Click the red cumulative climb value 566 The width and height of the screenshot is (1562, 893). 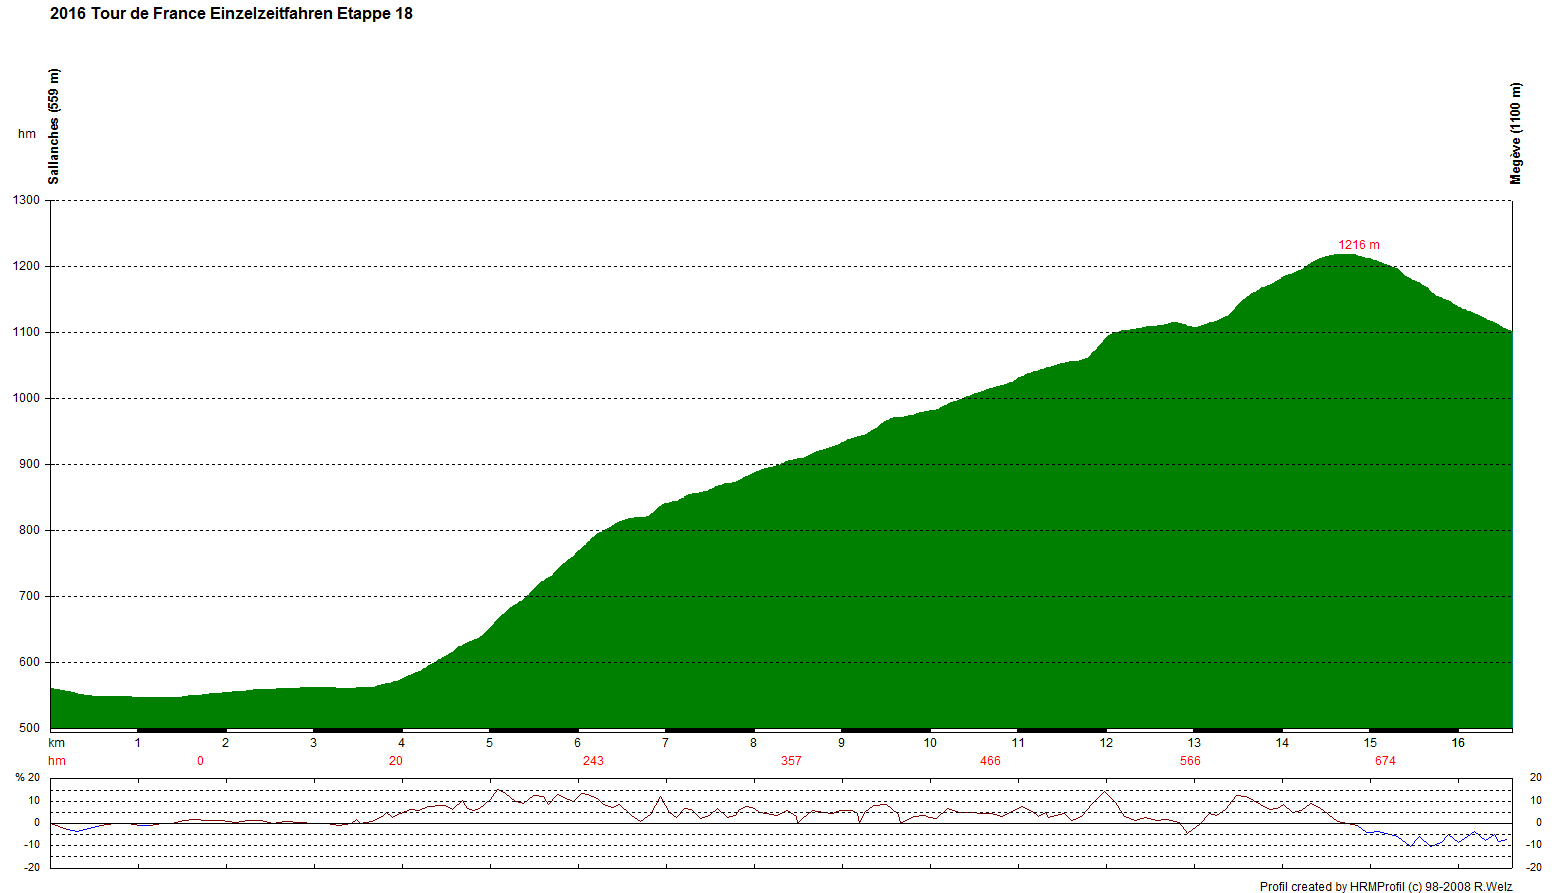[1190, 761]
